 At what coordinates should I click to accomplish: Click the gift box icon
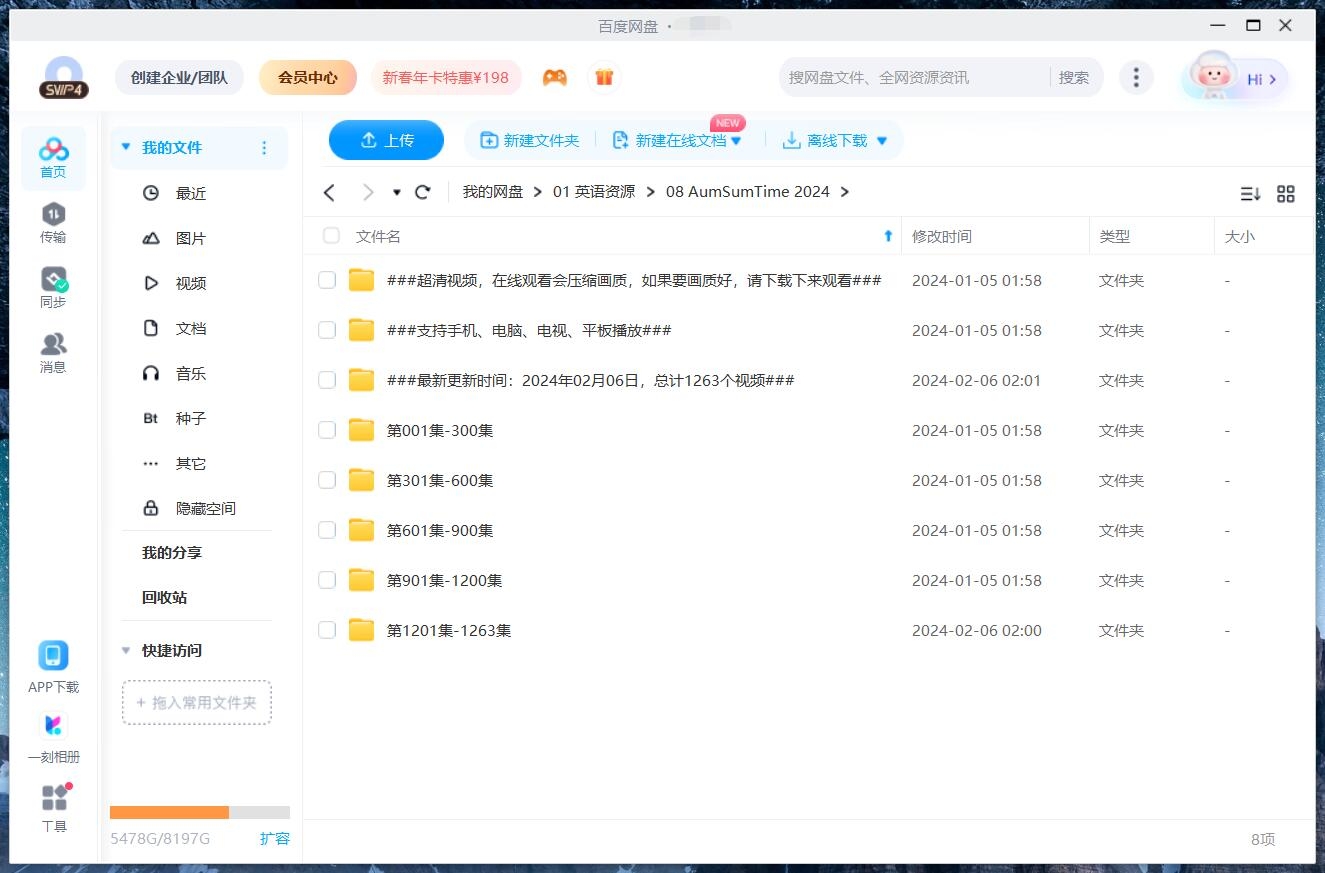click(x=604, y=77)
